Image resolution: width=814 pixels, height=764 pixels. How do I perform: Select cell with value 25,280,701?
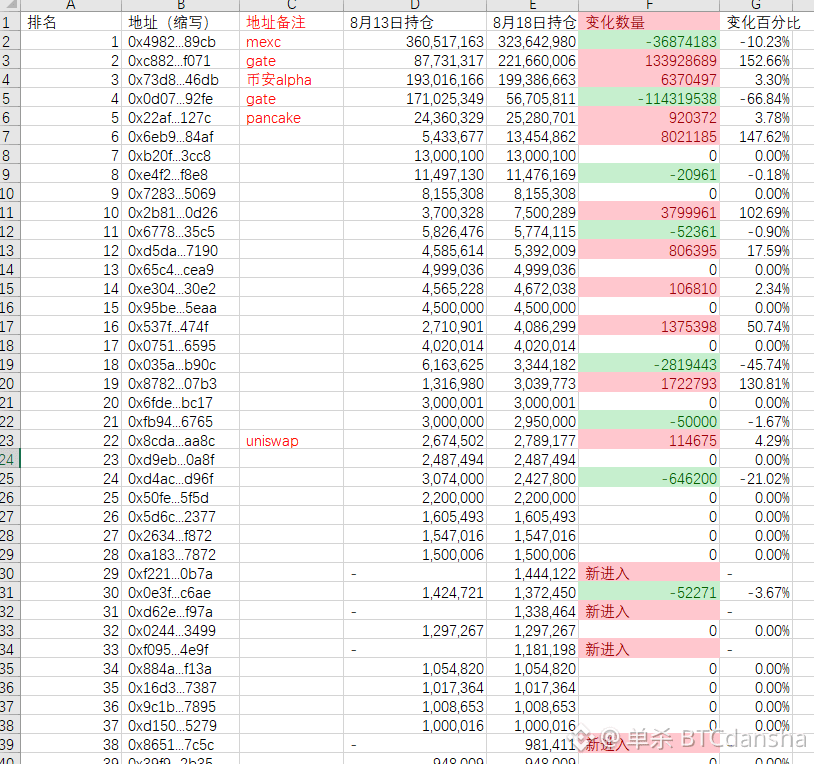coord(533,118)
